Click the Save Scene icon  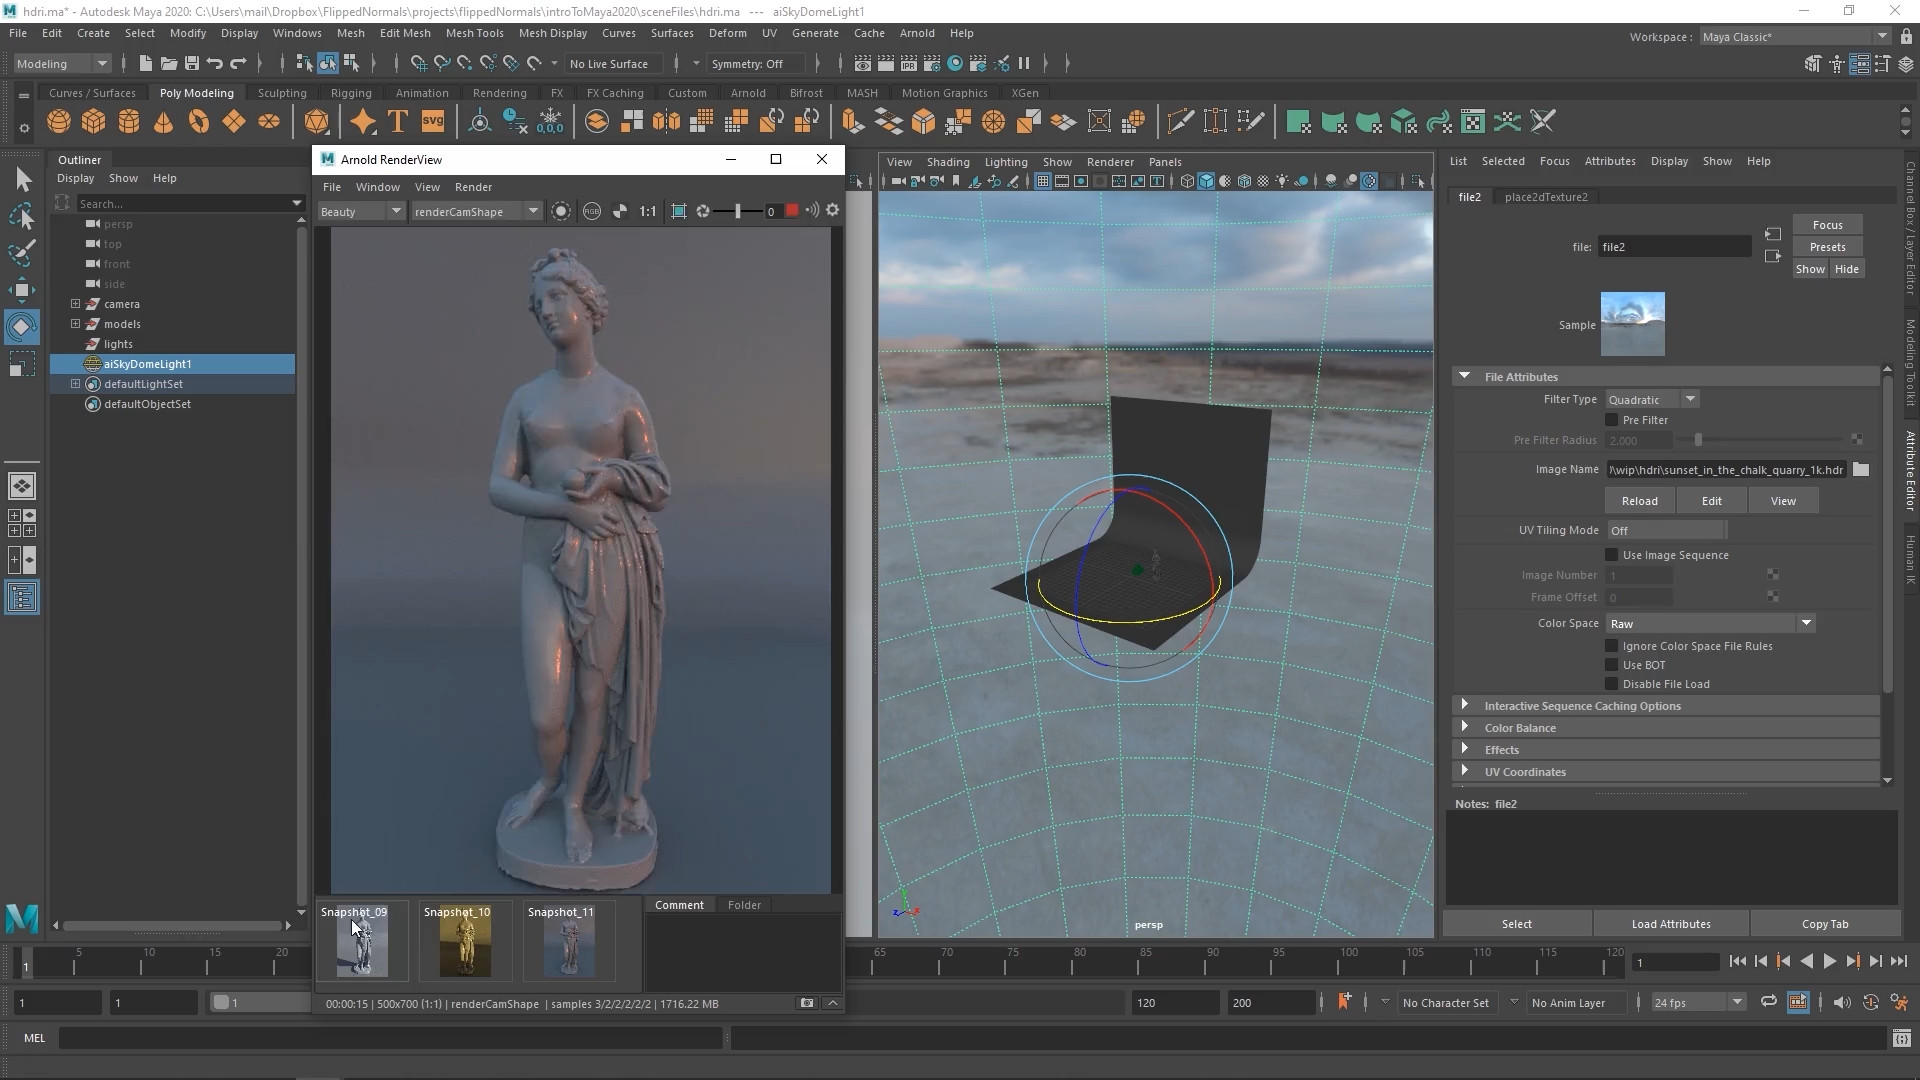192,63
